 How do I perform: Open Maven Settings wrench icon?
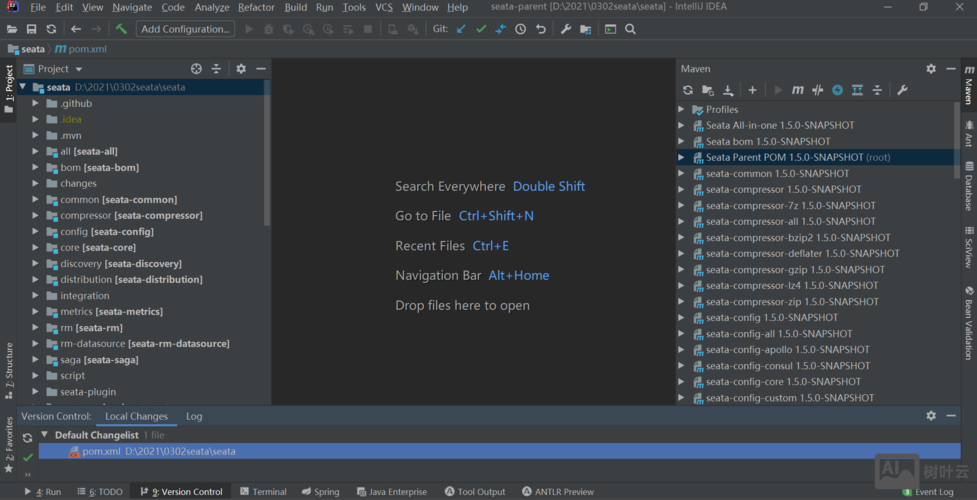[902, 90]
